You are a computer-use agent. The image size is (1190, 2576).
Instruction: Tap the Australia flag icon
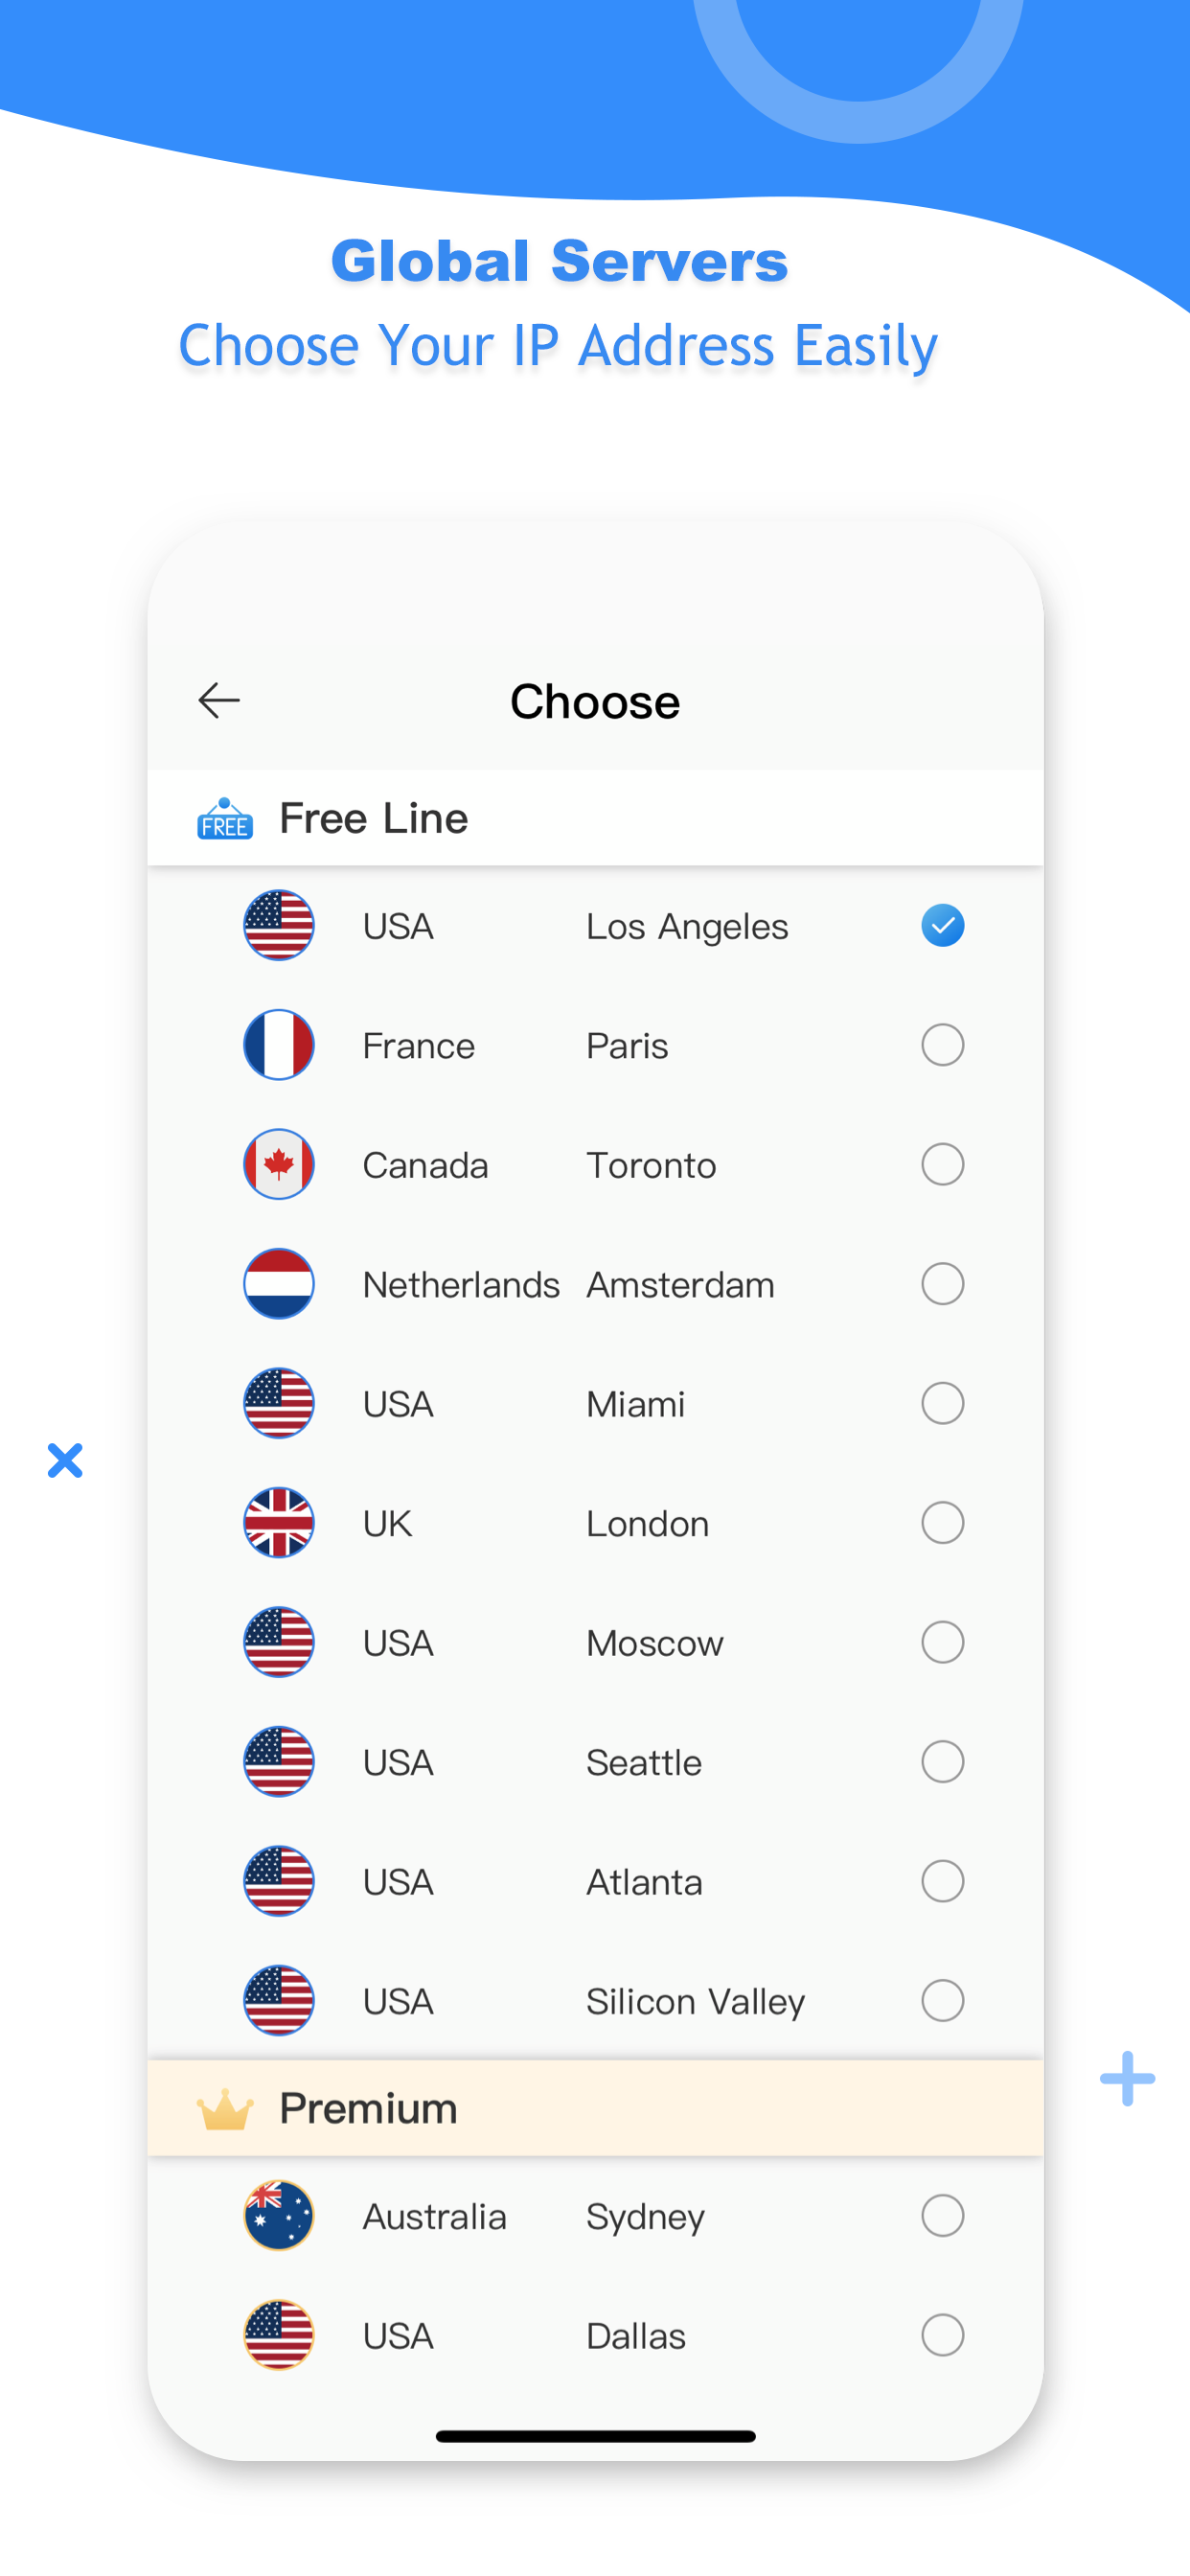279,2216
